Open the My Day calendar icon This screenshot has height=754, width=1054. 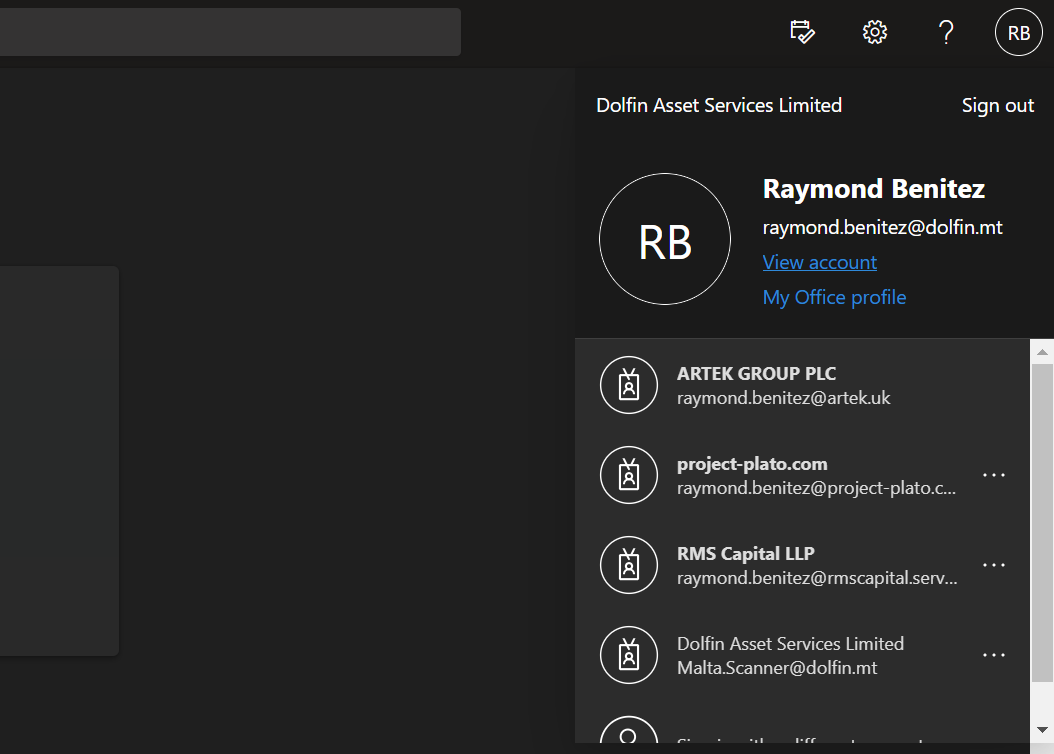[802, 32]
